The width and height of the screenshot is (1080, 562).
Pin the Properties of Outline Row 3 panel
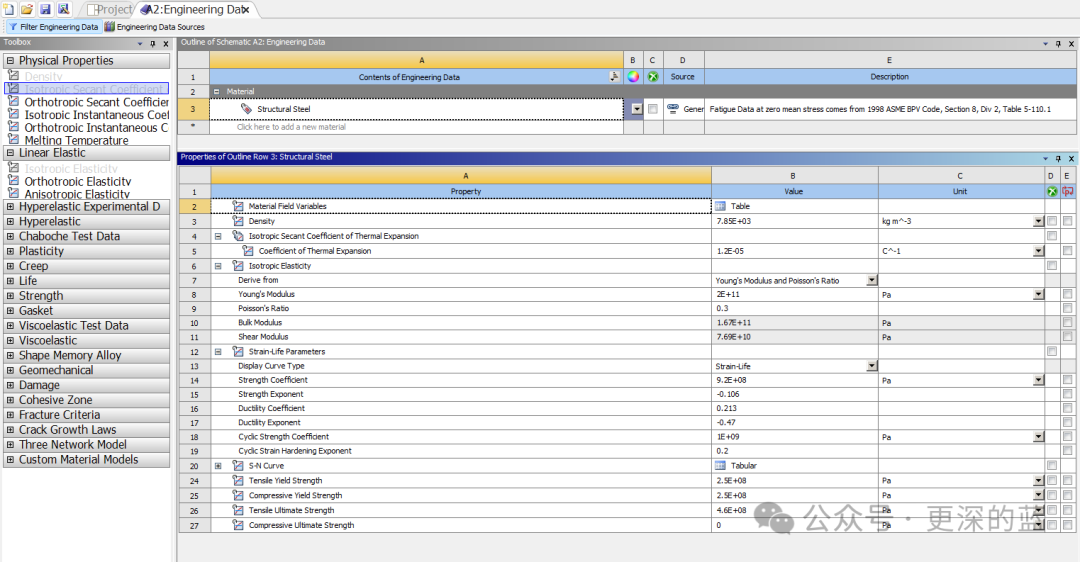(1059, 158)
